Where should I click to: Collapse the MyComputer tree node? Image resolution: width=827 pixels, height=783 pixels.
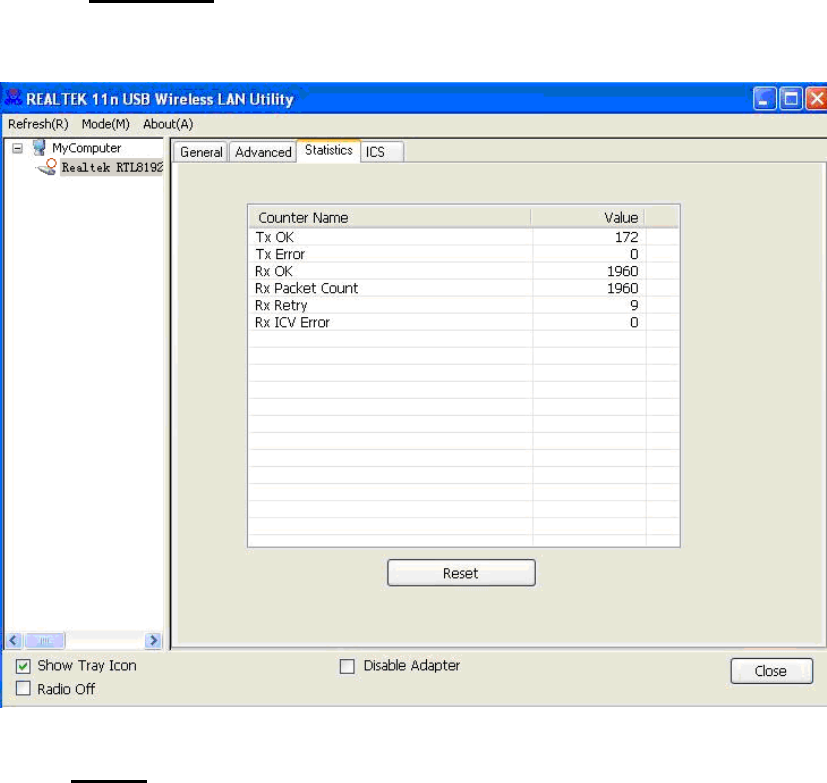pyautogui.click(x=17, y=148)
